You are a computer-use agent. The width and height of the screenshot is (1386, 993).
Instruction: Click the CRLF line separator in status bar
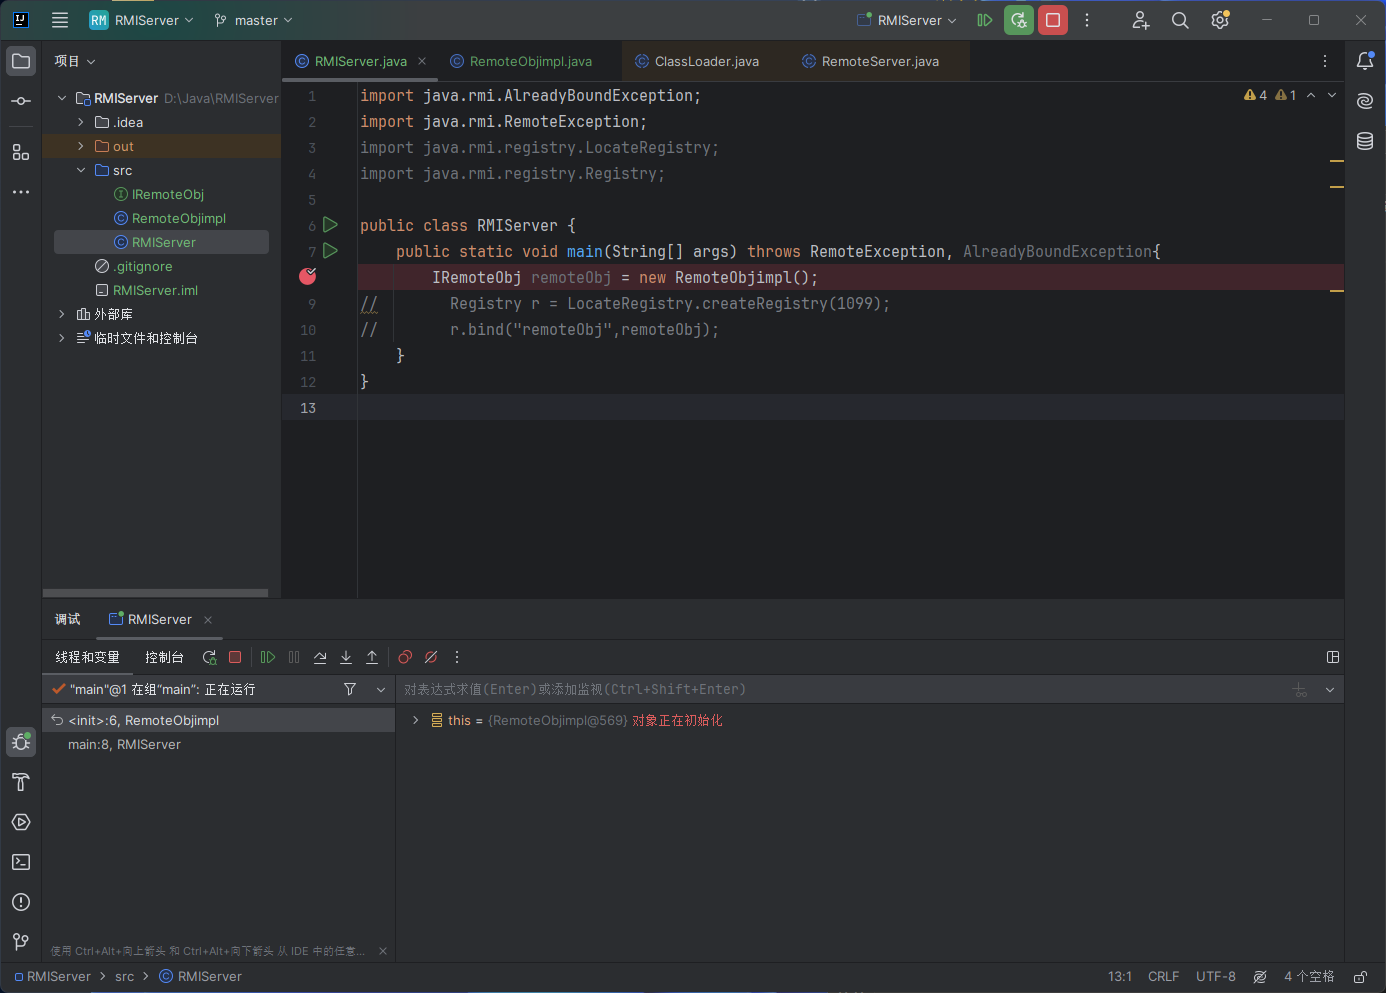coord(1164,977)
